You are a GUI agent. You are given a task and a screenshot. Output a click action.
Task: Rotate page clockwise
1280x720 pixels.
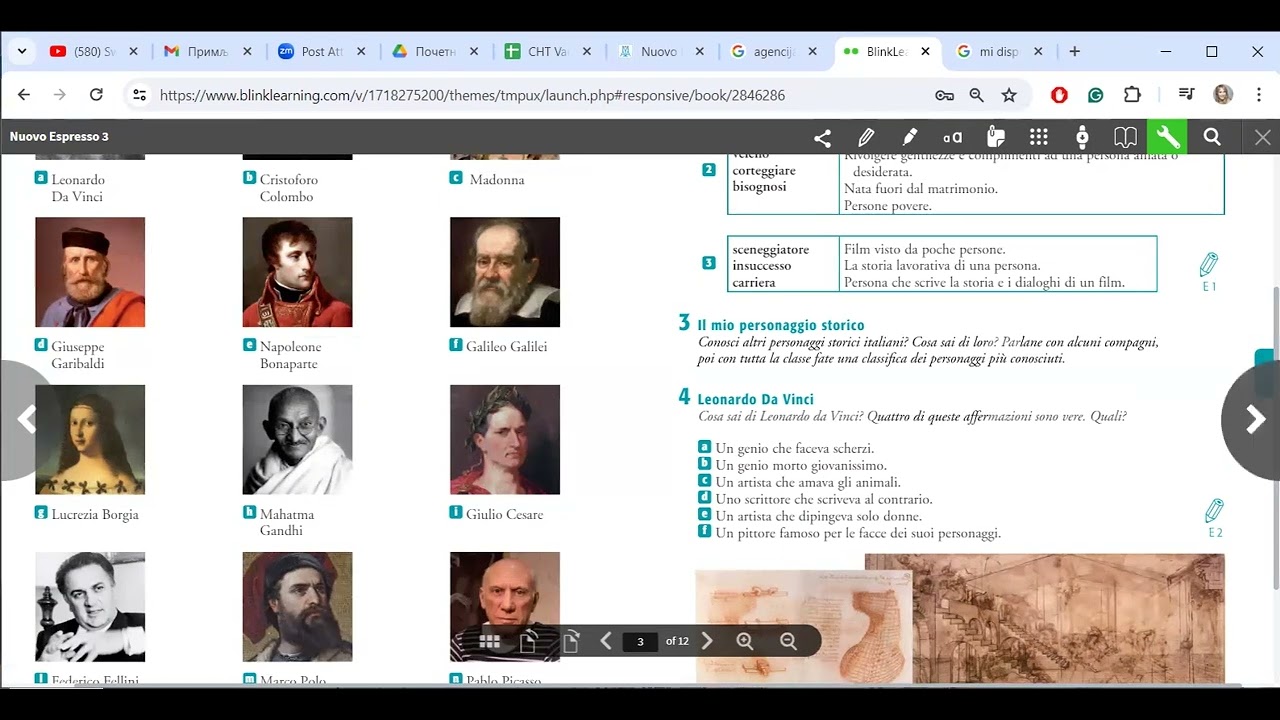pyautogui.click(x=571, y=642)
